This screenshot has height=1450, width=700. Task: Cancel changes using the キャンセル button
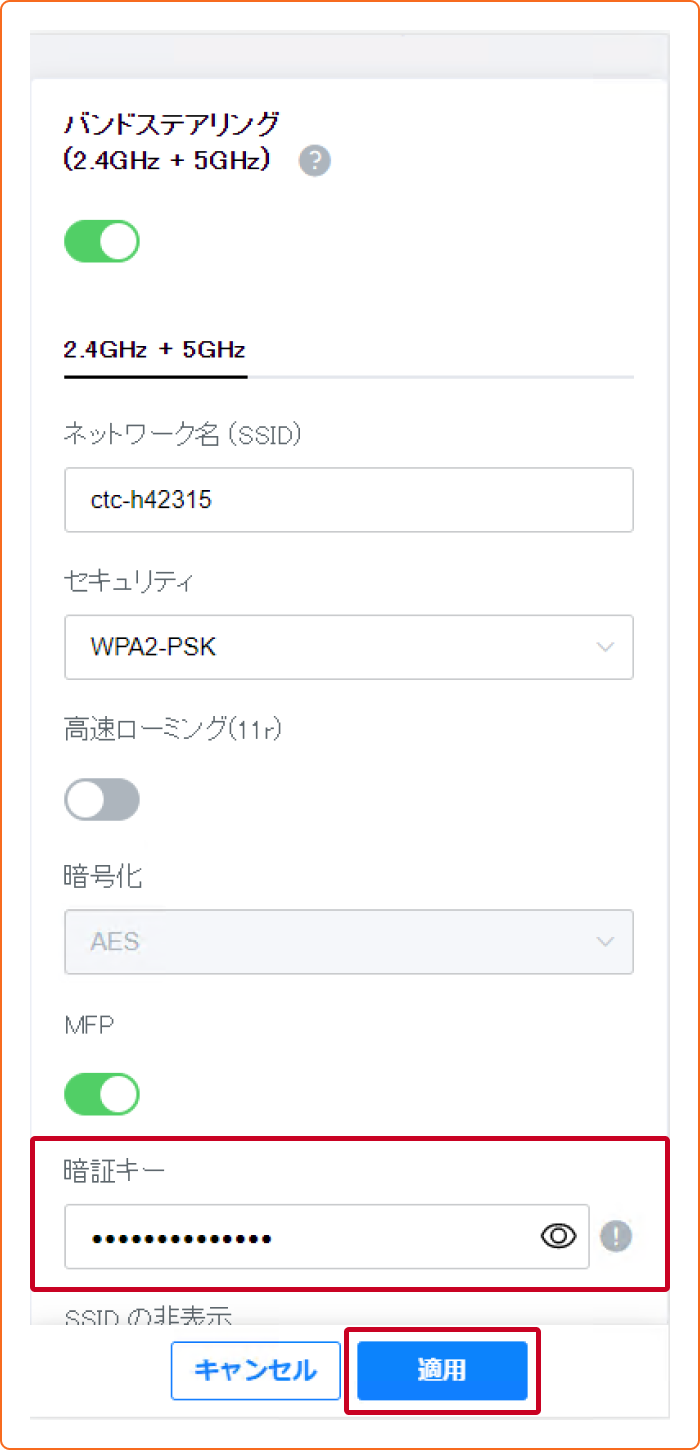(x=255, y=1370)
